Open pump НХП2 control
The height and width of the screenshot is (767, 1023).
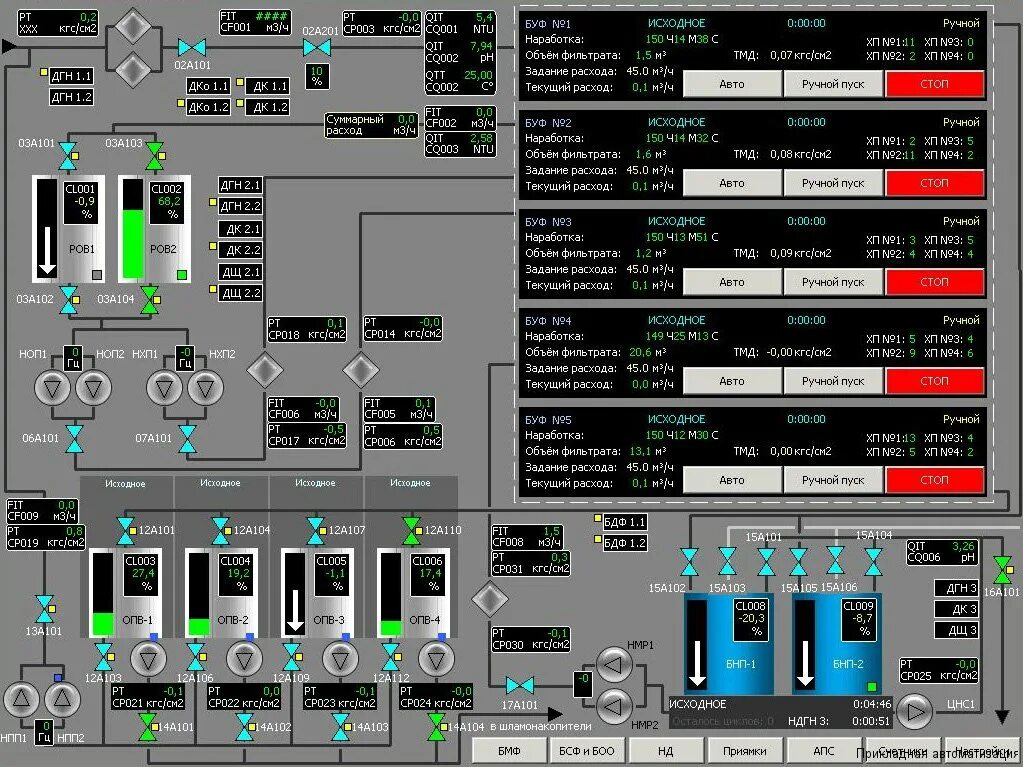[206, 388]
